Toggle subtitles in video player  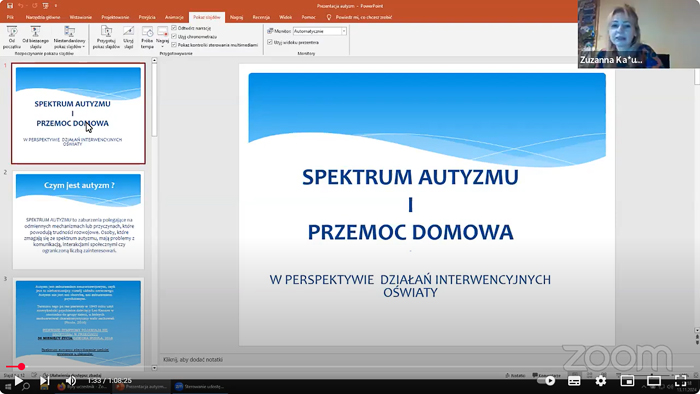(x=574, y=381)
